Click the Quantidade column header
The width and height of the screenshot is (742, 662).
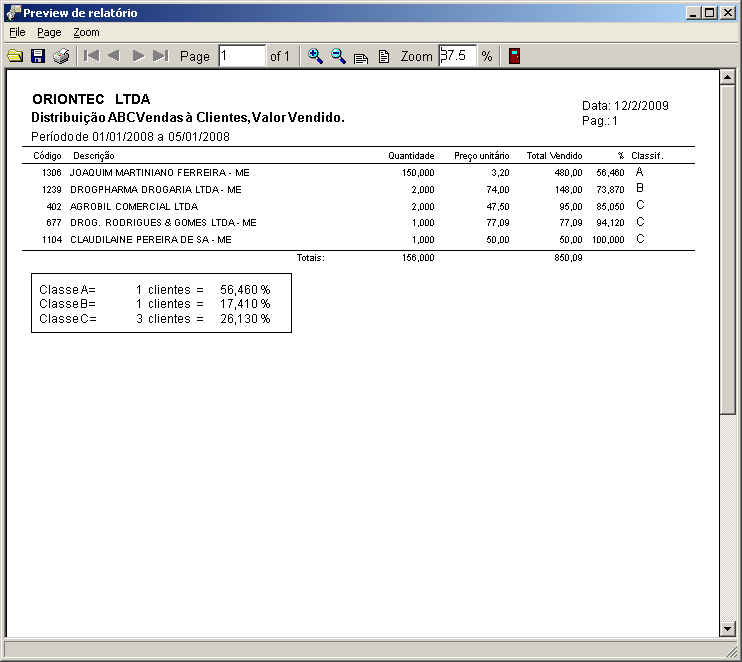point(411,156)
